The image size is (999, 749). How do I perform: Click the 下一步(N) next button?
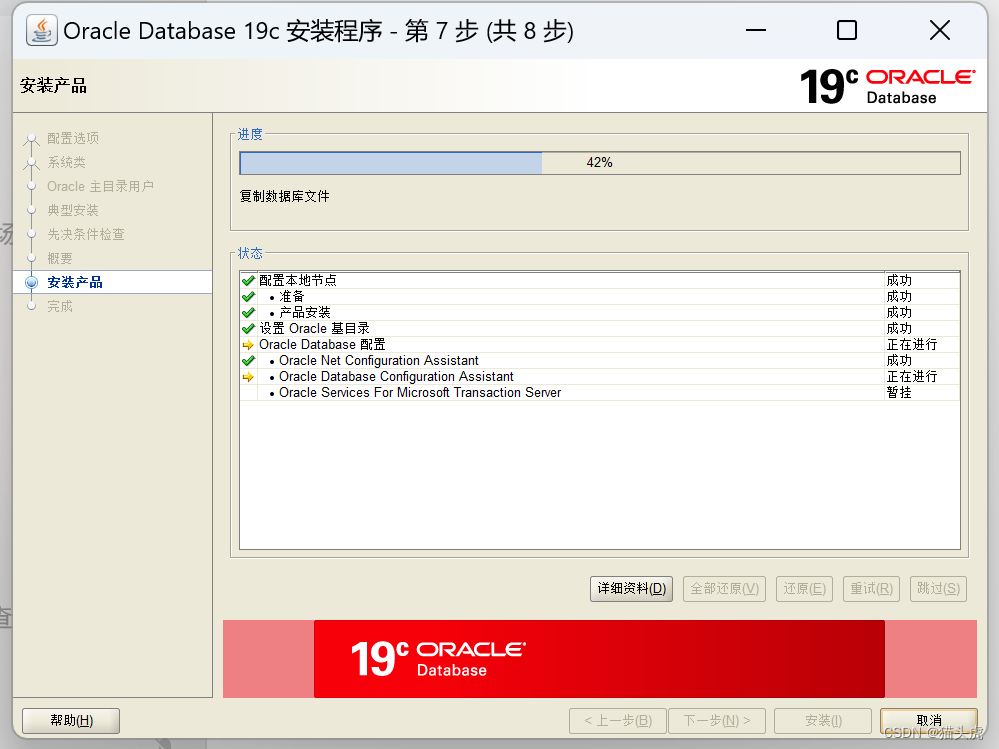717,721
